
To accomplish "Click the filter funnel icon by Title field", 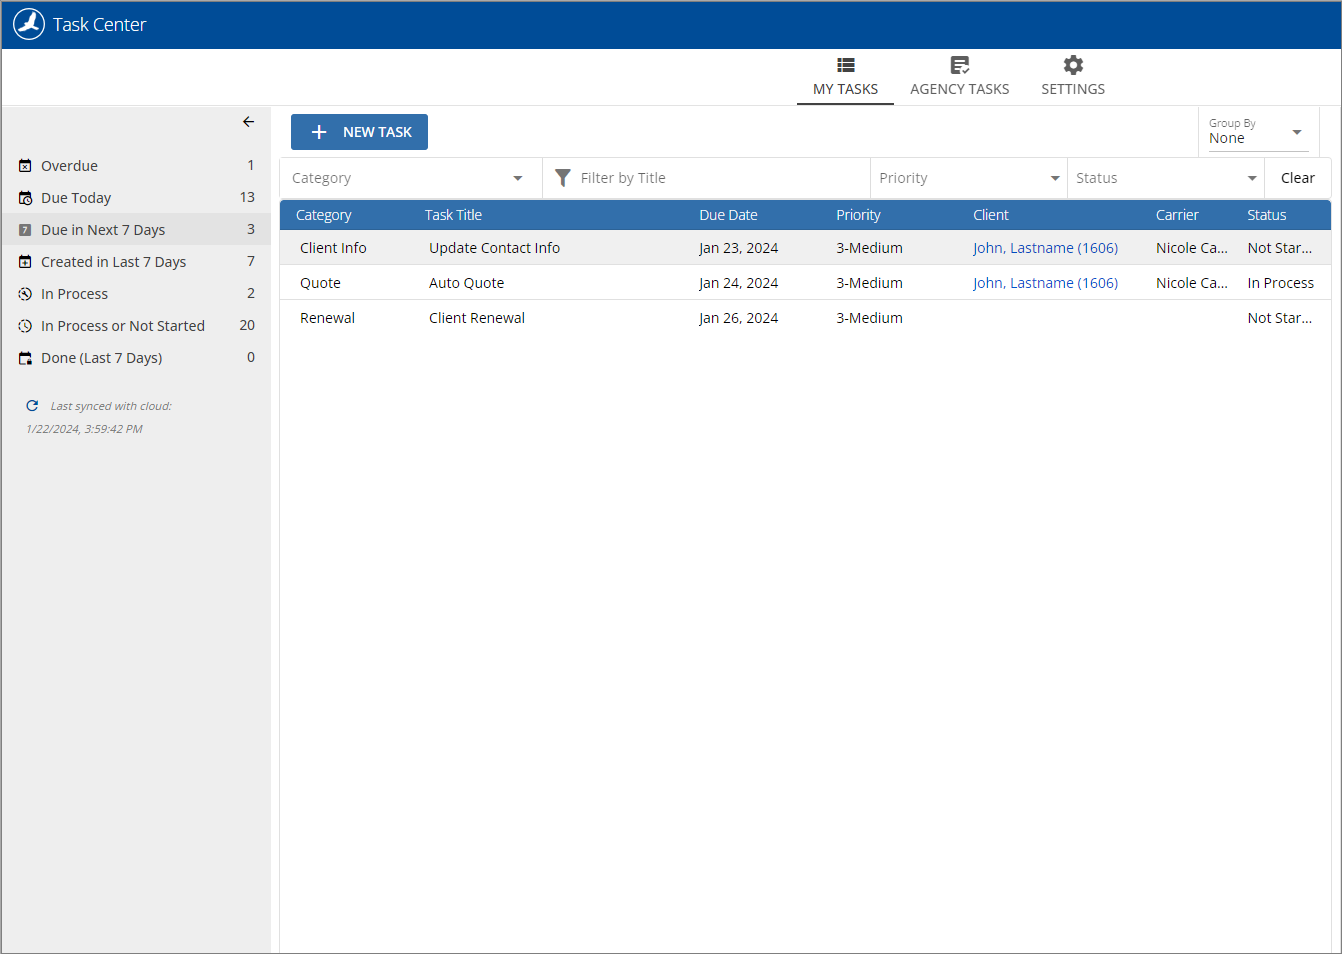I will [x=563, y=177].
